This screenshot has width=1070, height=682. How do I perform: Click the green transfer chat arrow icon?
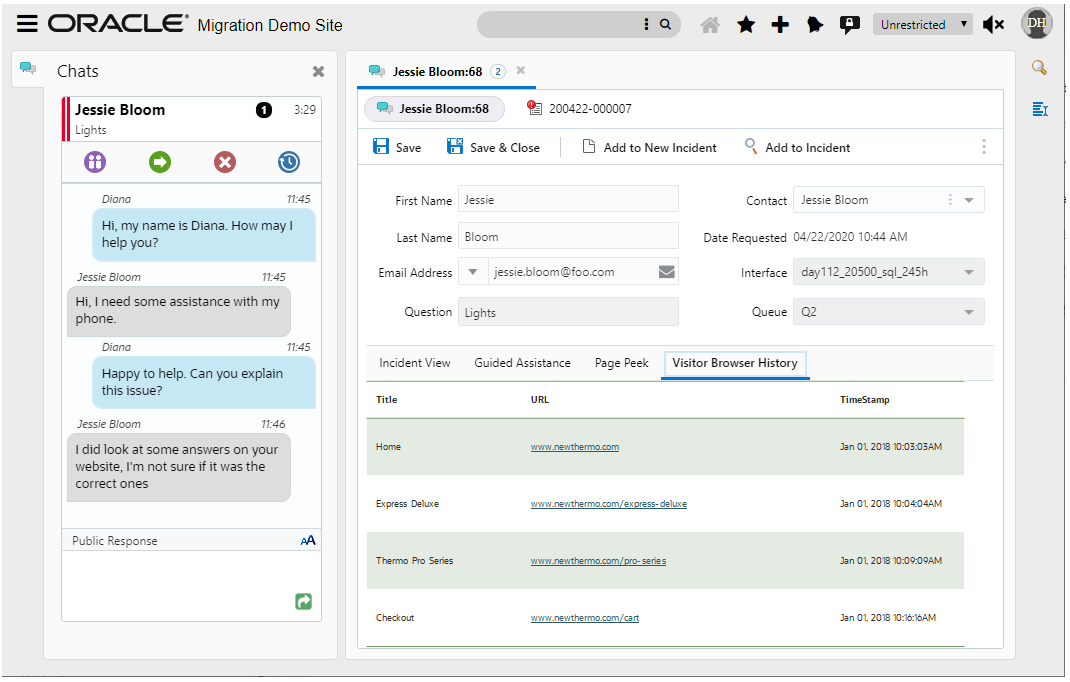(x=160, y=162)
